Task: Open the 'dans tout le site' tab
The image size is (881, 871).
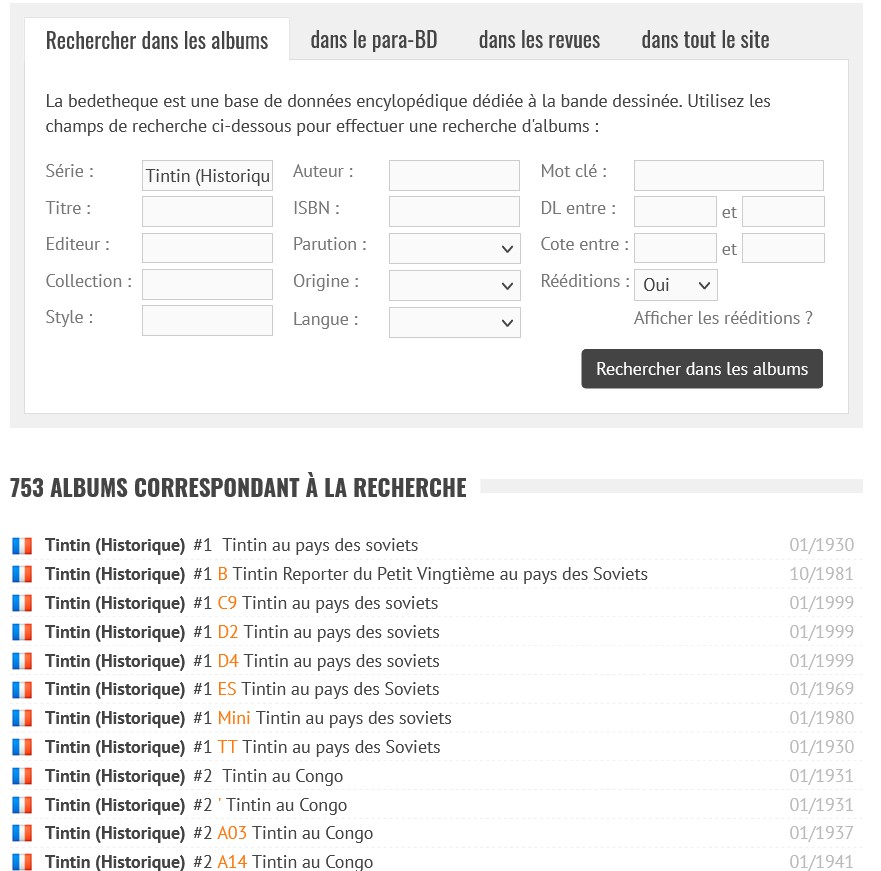Action: (705, 40)
